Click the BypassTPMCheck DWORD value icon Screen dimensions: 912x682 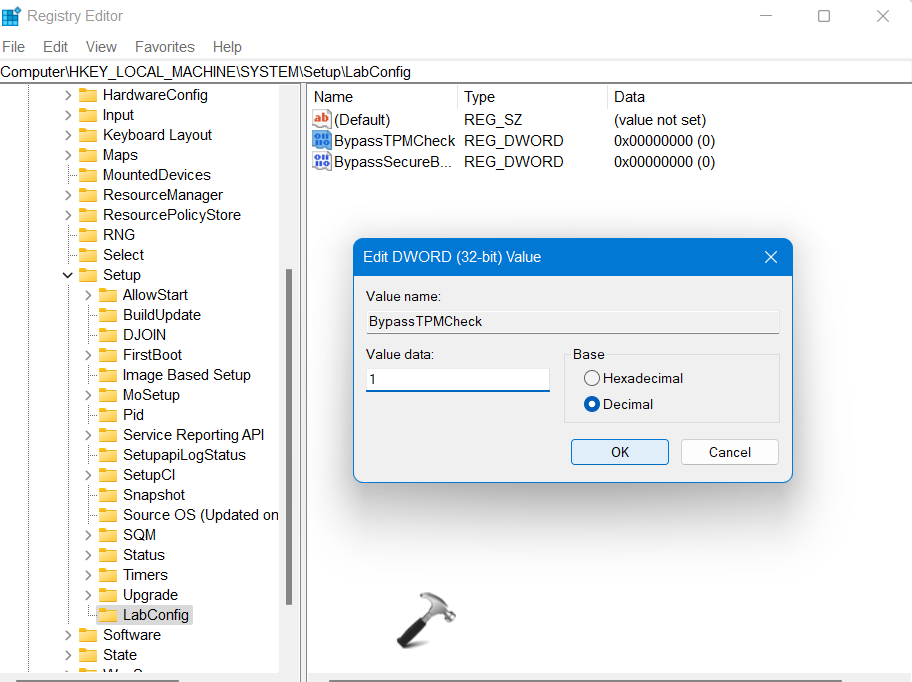[x=322, y=141]
